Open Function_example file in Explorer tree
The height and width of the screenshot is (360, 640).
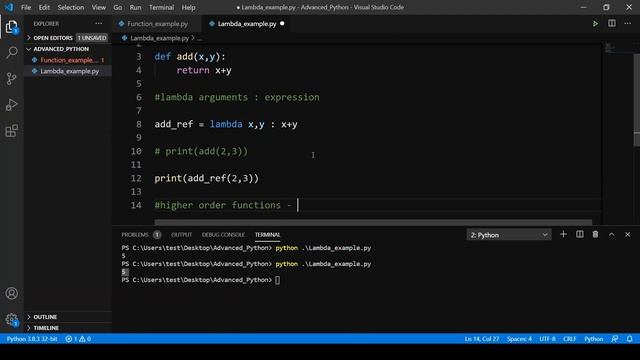coord(67,60)
